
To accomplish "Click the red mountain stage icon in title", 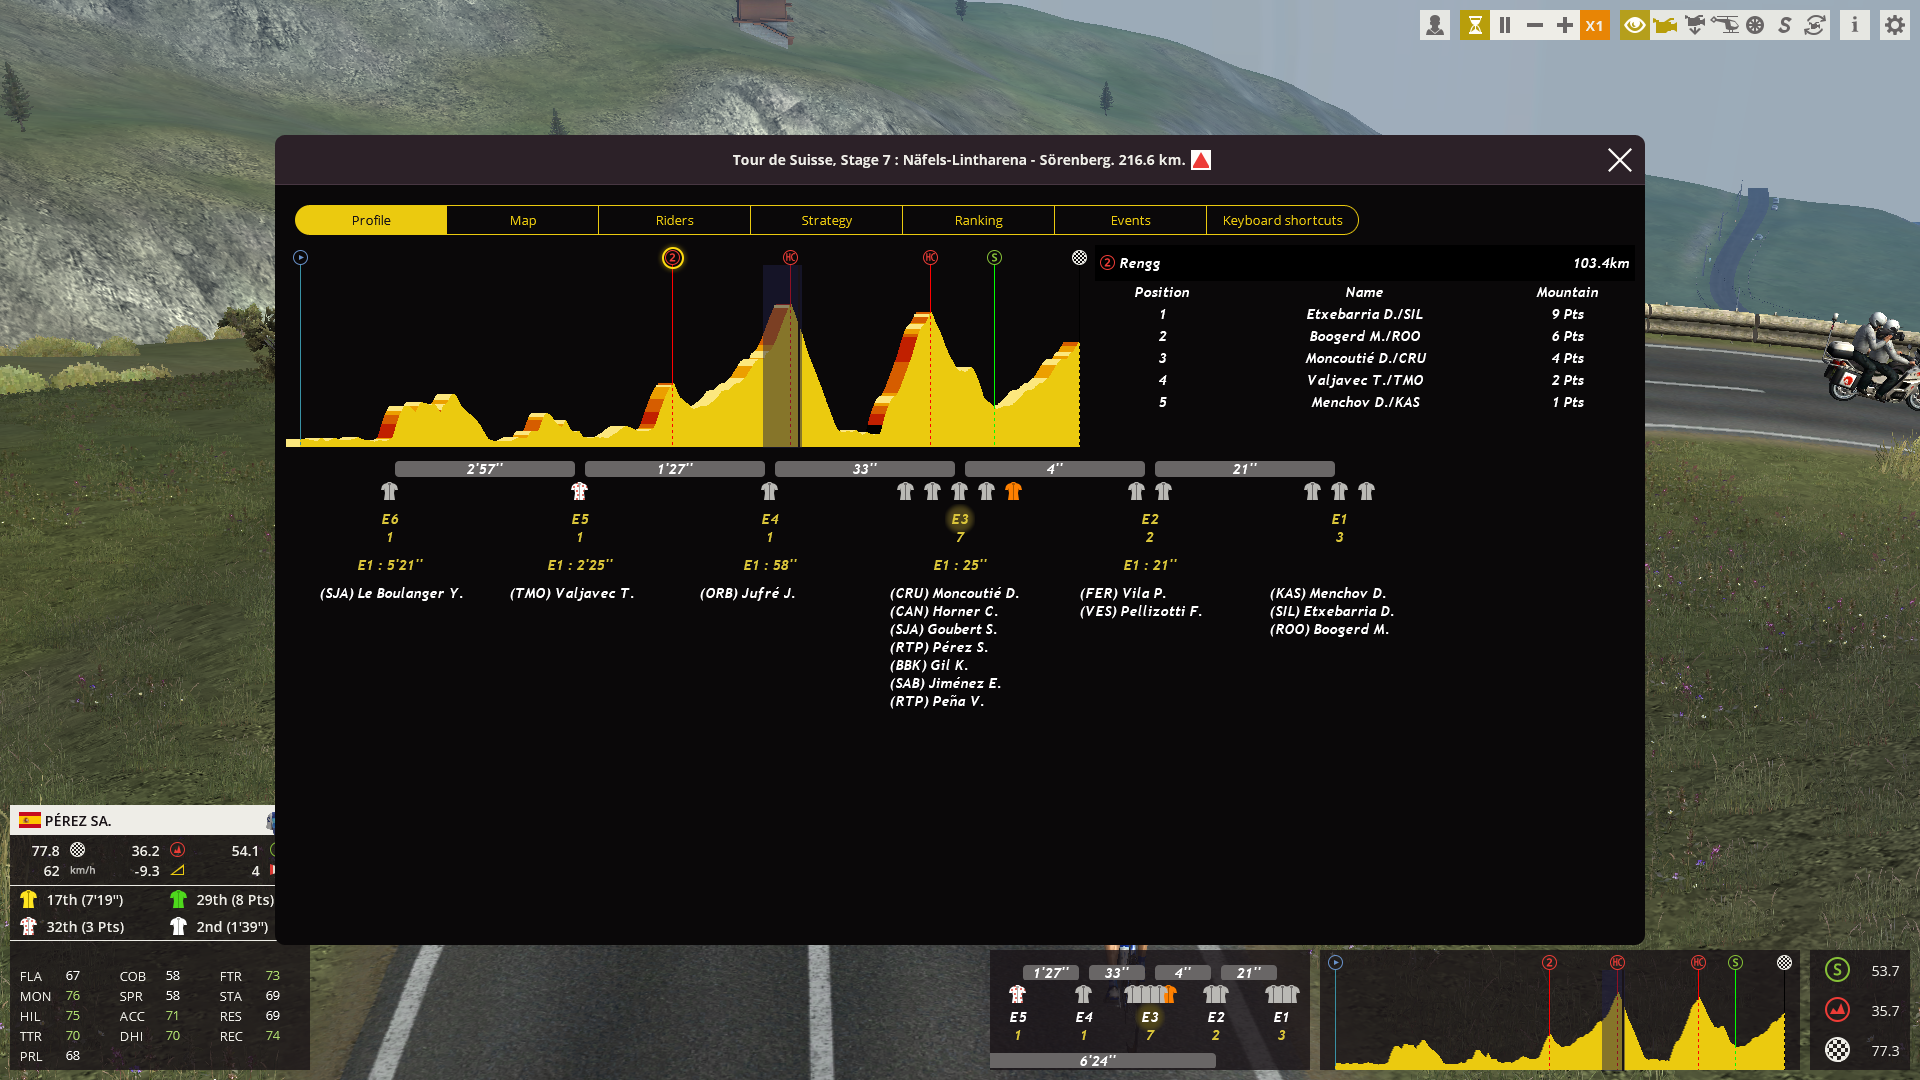I will pos(1201,160).
